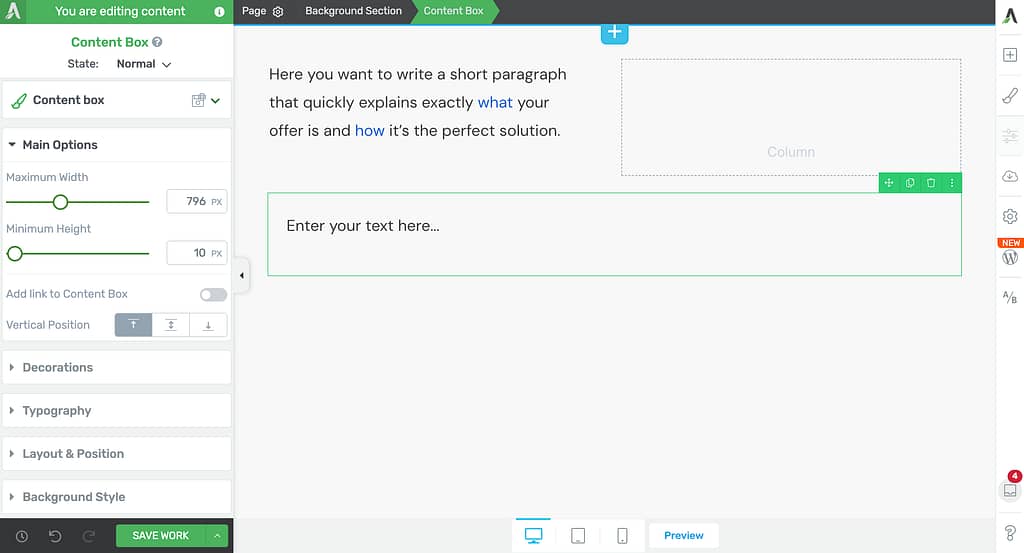
Task: Click the move handle icon on the content box
Action: tap(889, 183)
